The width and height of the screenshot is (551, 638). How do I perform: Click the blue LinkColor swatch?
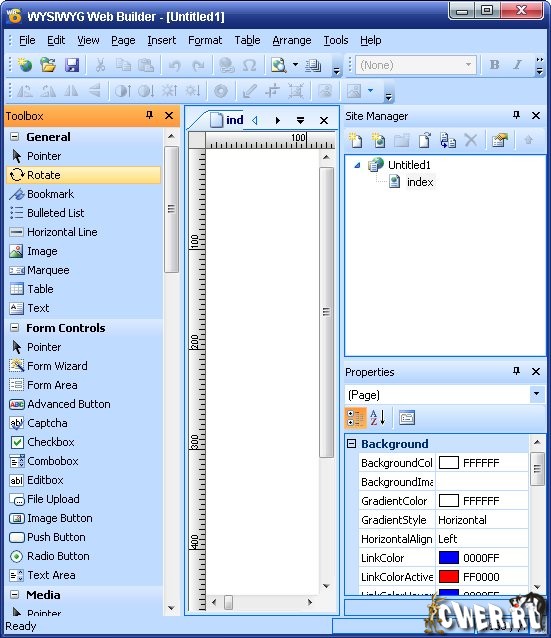coord(449,557)
